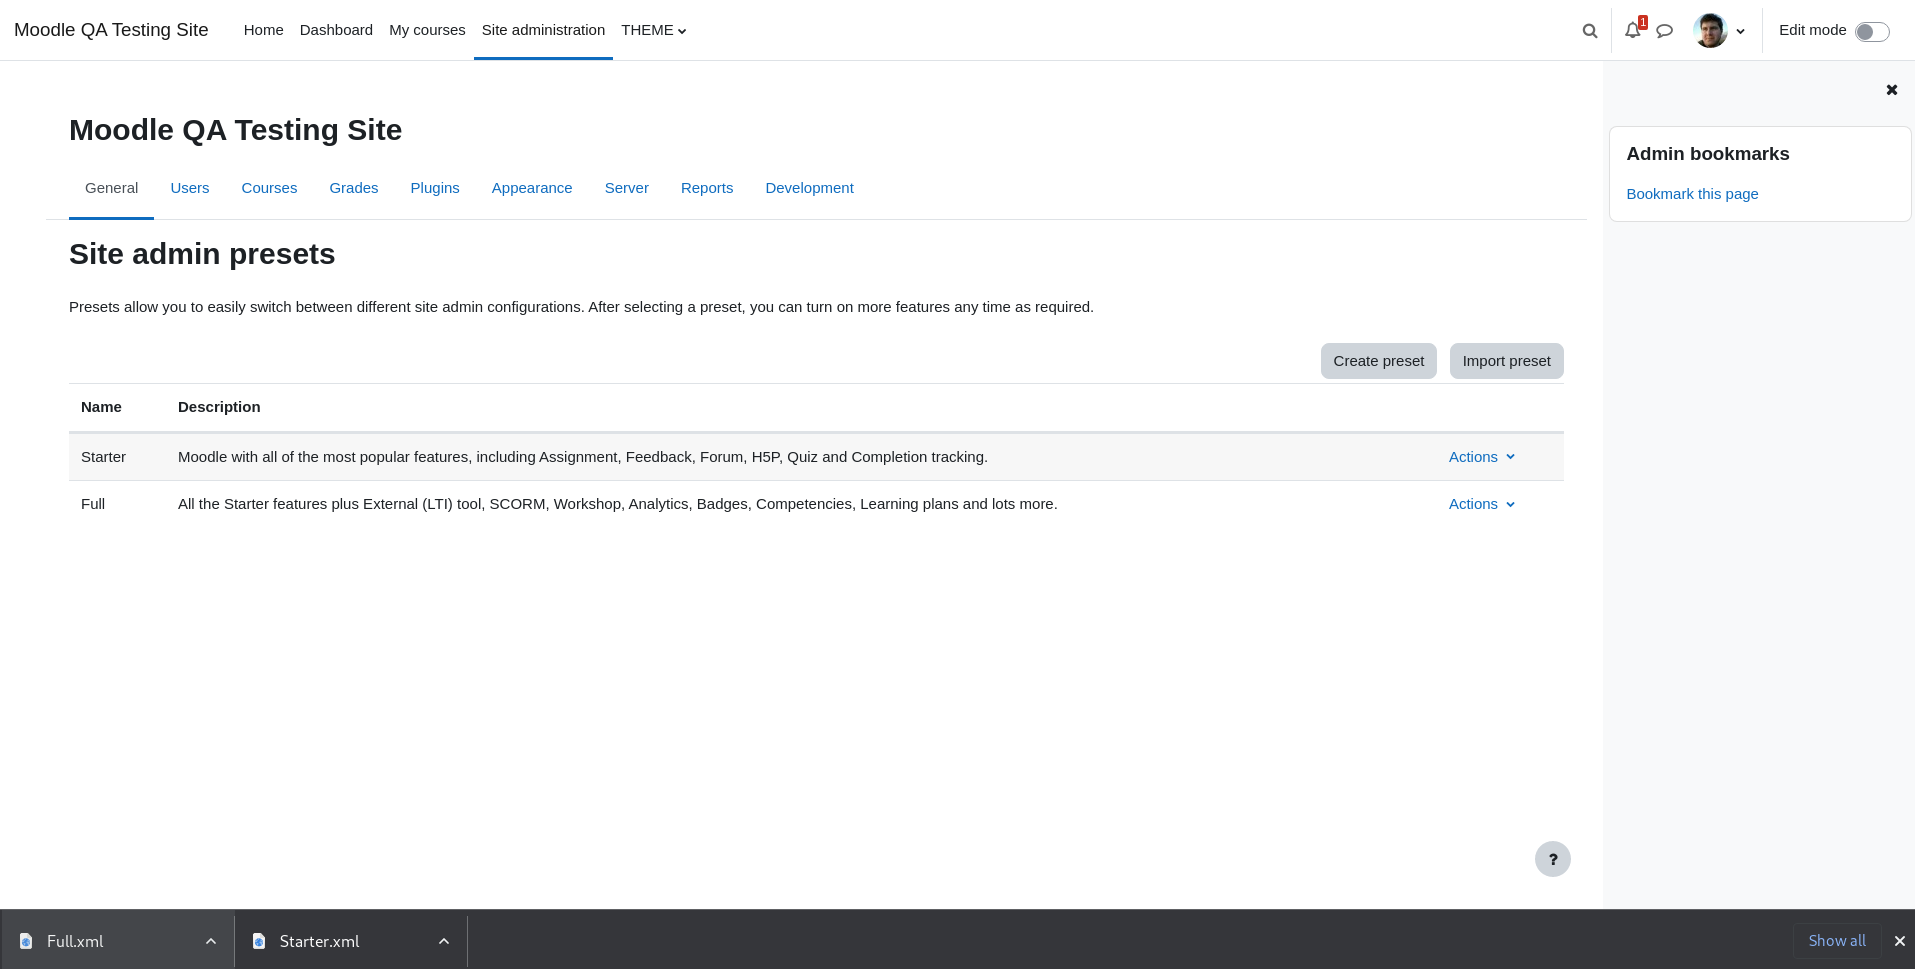Image resolution: width=1915 pixels, height=969 pixels.
Task: Open My courses in the navigation
Action: coord(427,30)
